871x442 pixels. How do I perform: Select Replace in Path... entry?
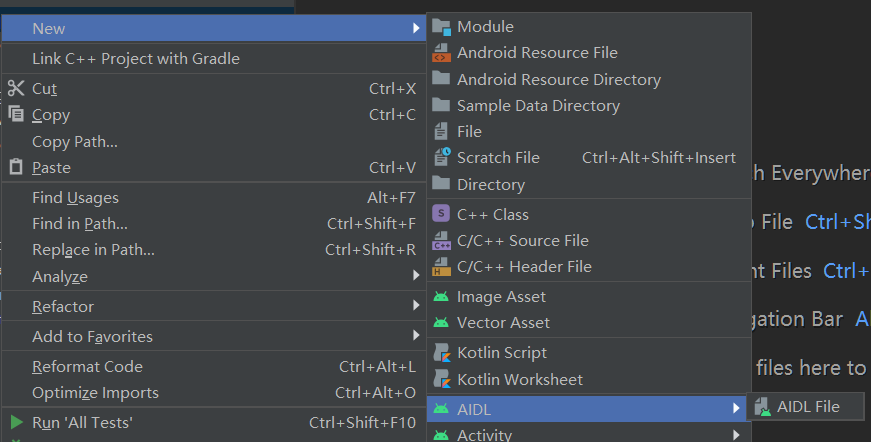point(214,250)
